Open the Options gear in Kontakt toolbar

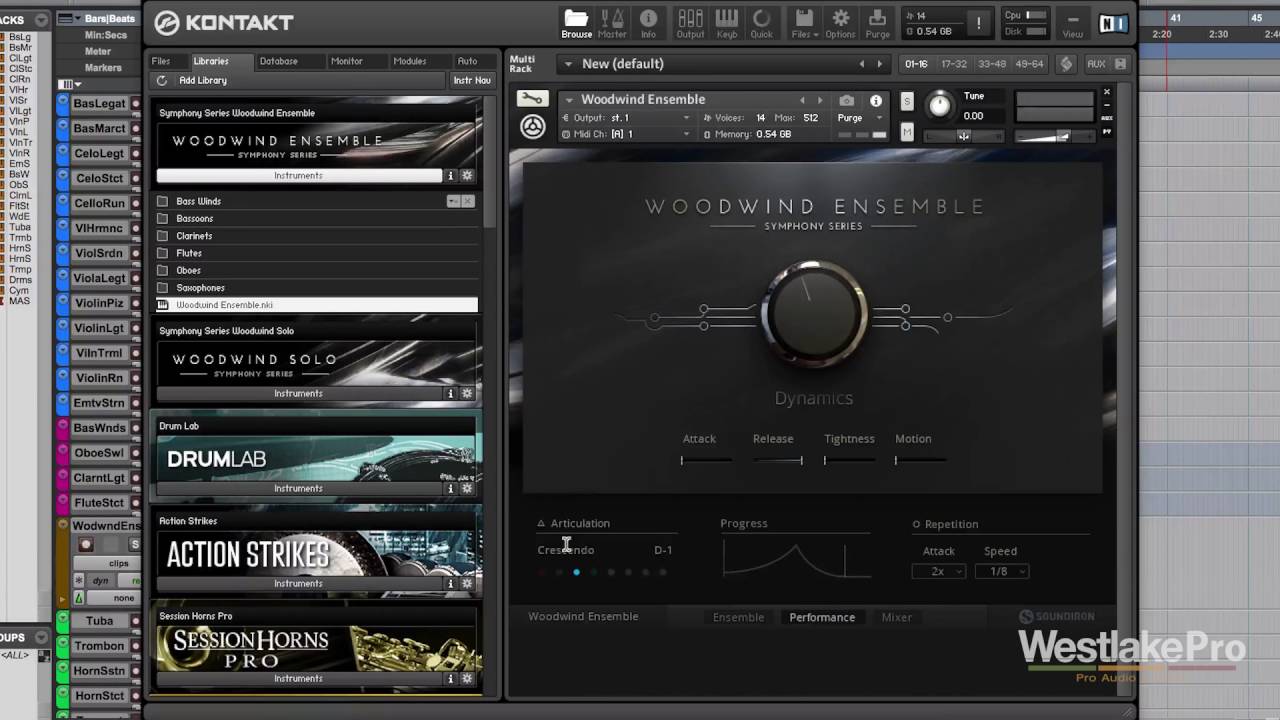(x=840, y=24)
